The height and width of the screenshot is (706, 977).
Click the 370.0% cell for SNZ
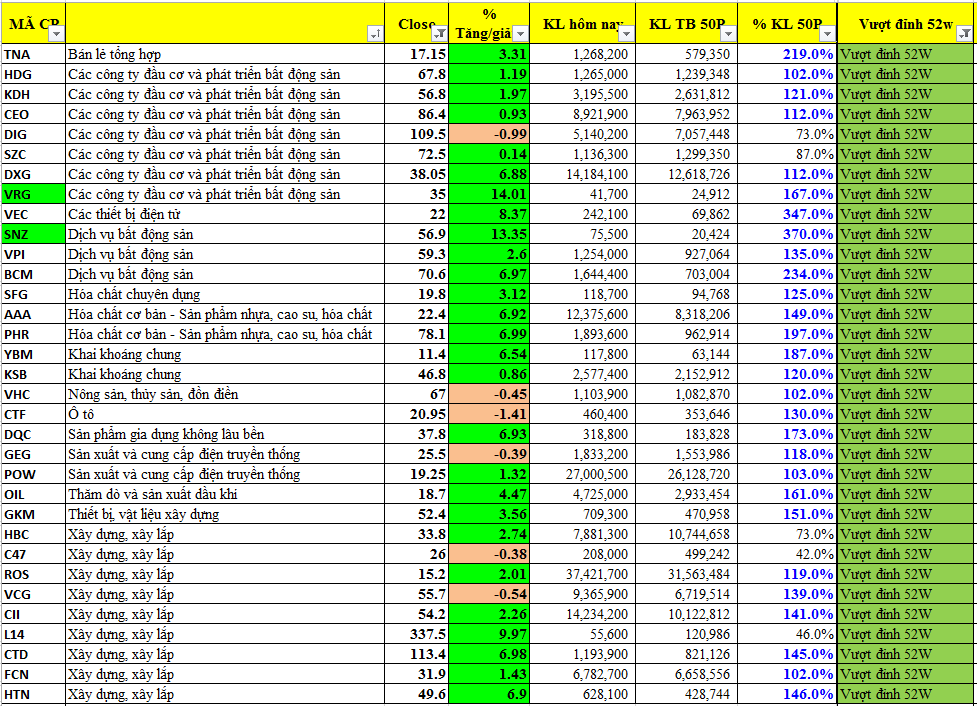point(786,234)
